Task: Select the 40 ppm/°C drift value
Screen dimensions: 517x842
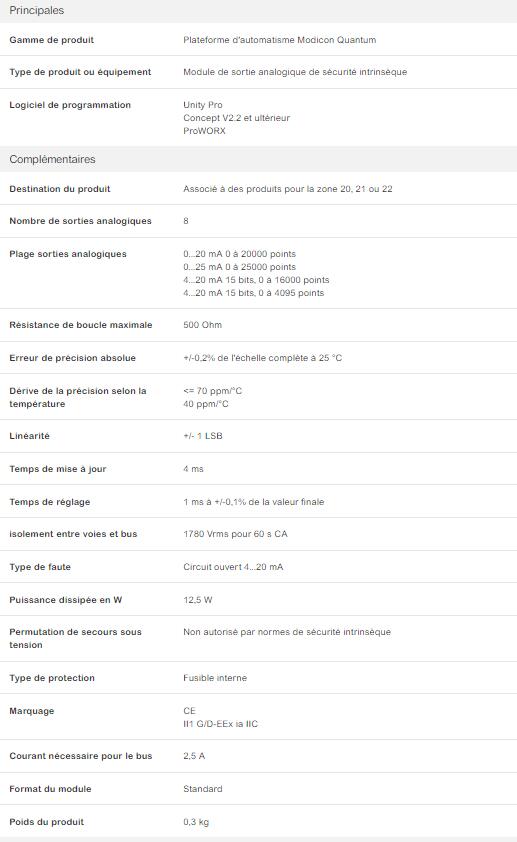Action: click(x=206, y=404)
